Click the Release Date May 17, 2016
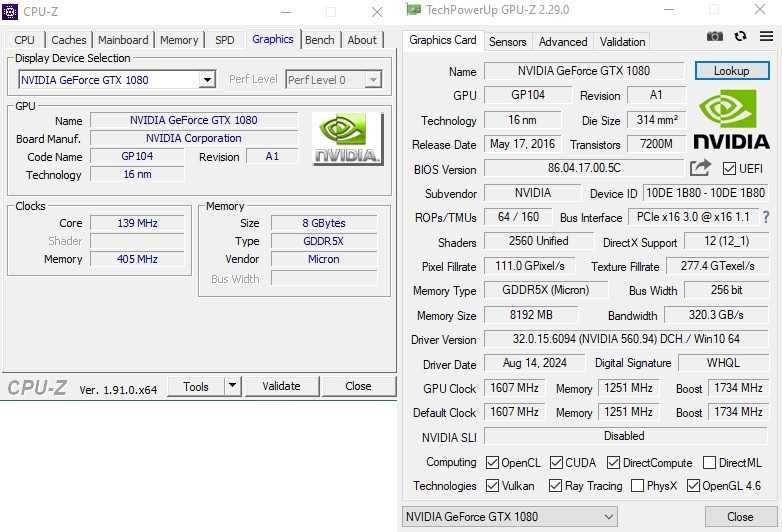 click(x=523, y=144)
